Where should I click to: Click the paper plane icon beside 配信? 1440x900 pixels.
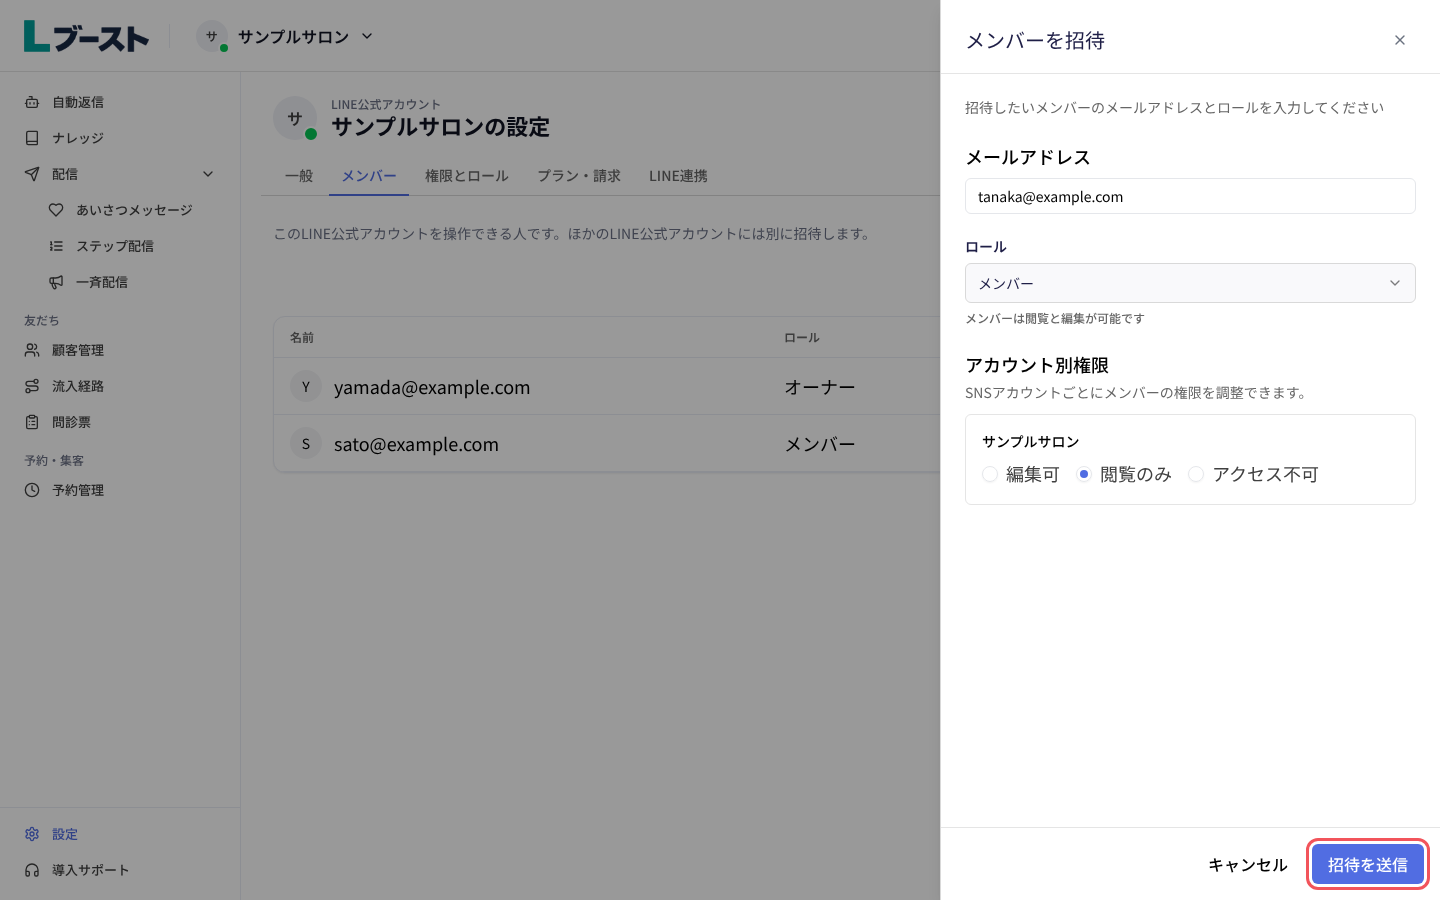click(x=32, y=174)
